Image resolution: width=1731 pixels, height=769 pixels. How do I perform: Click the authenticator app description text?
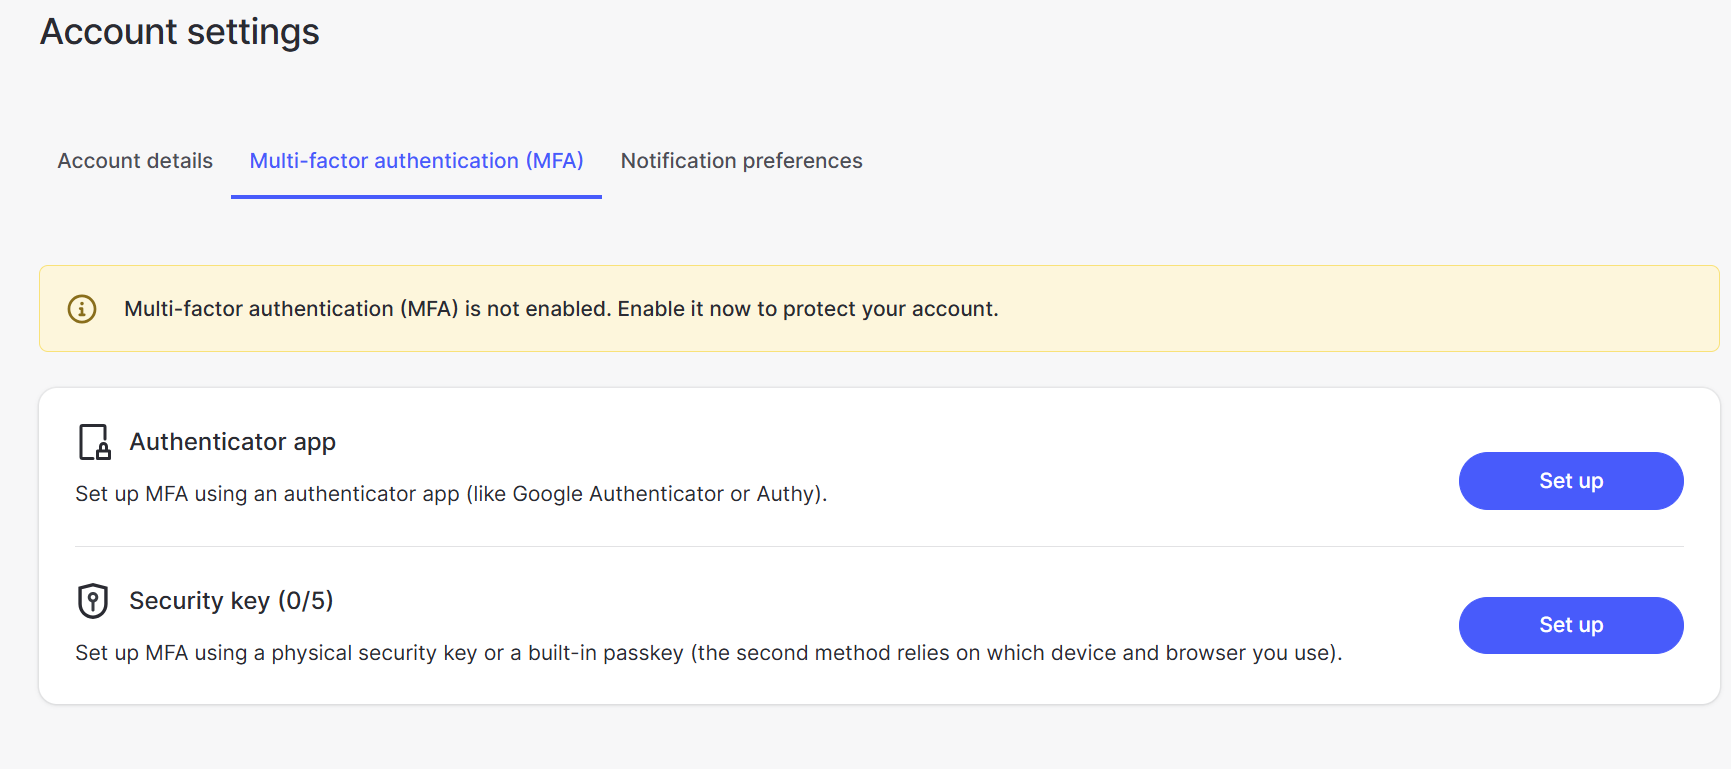click(x=451, y=494)
